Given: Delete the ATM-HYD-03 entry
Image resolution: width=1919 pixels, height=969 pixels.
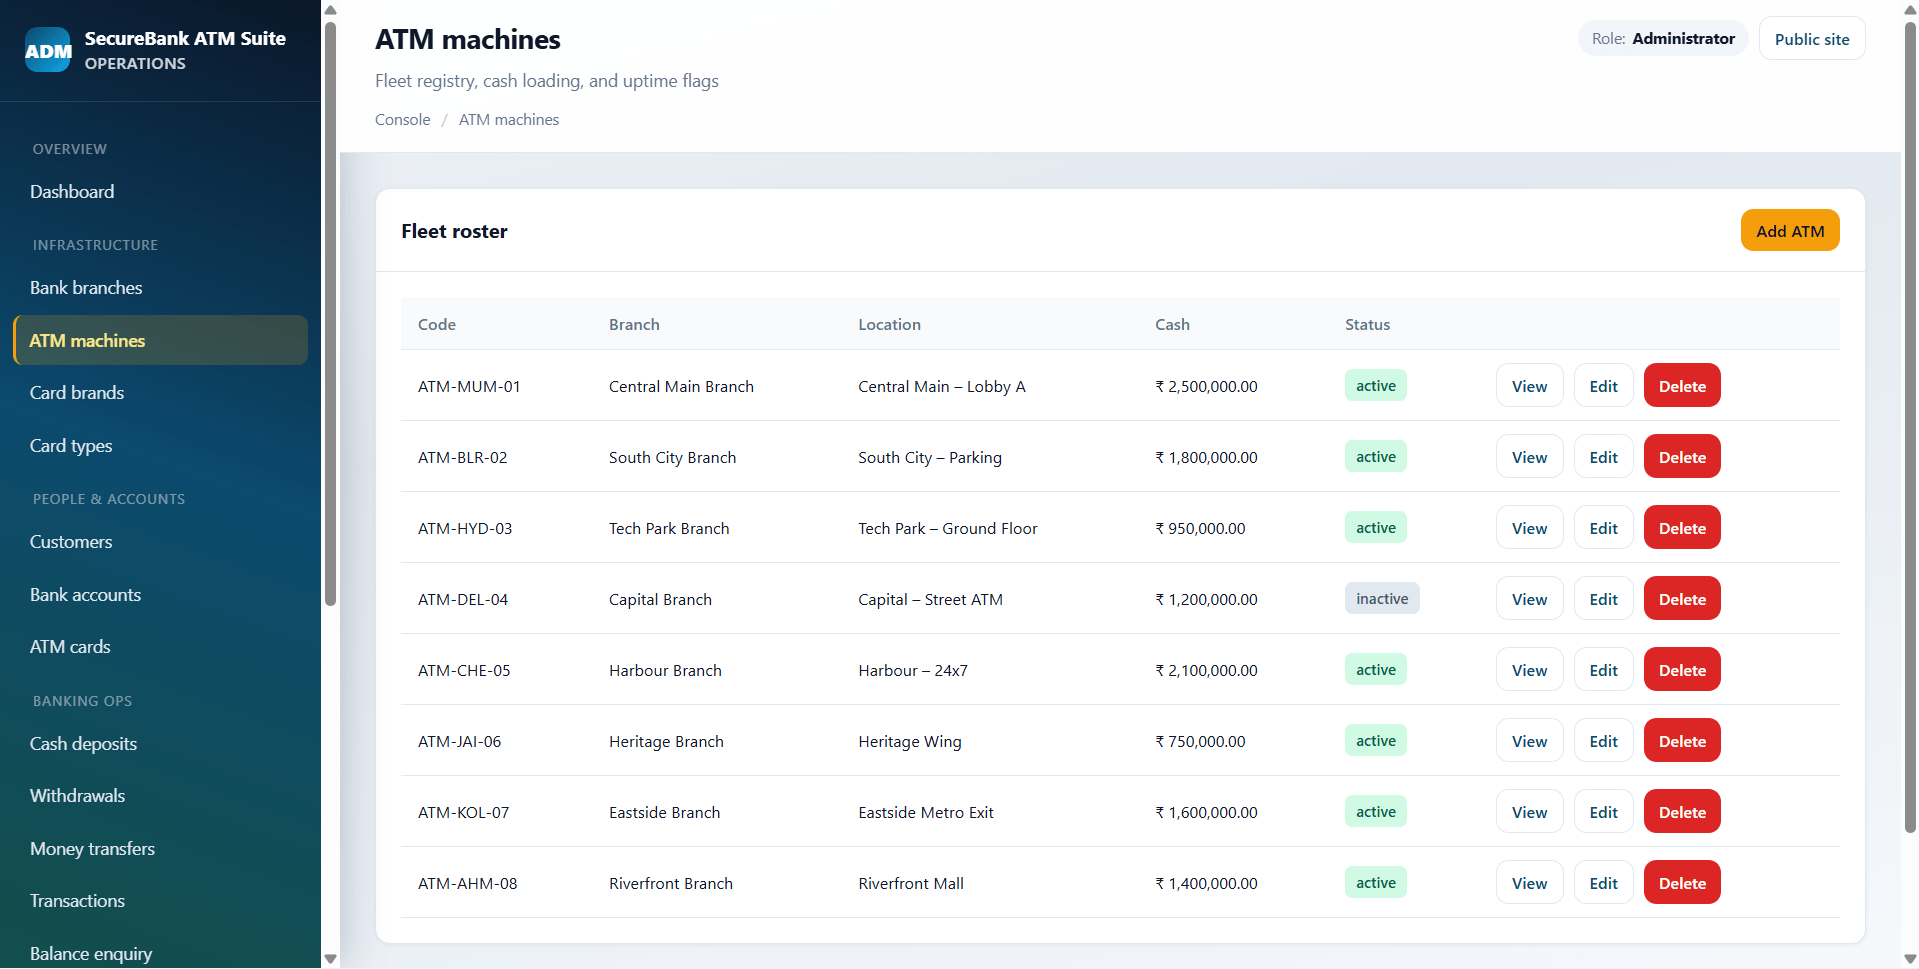Looking at the screenshot, I should click(1682, 528).
